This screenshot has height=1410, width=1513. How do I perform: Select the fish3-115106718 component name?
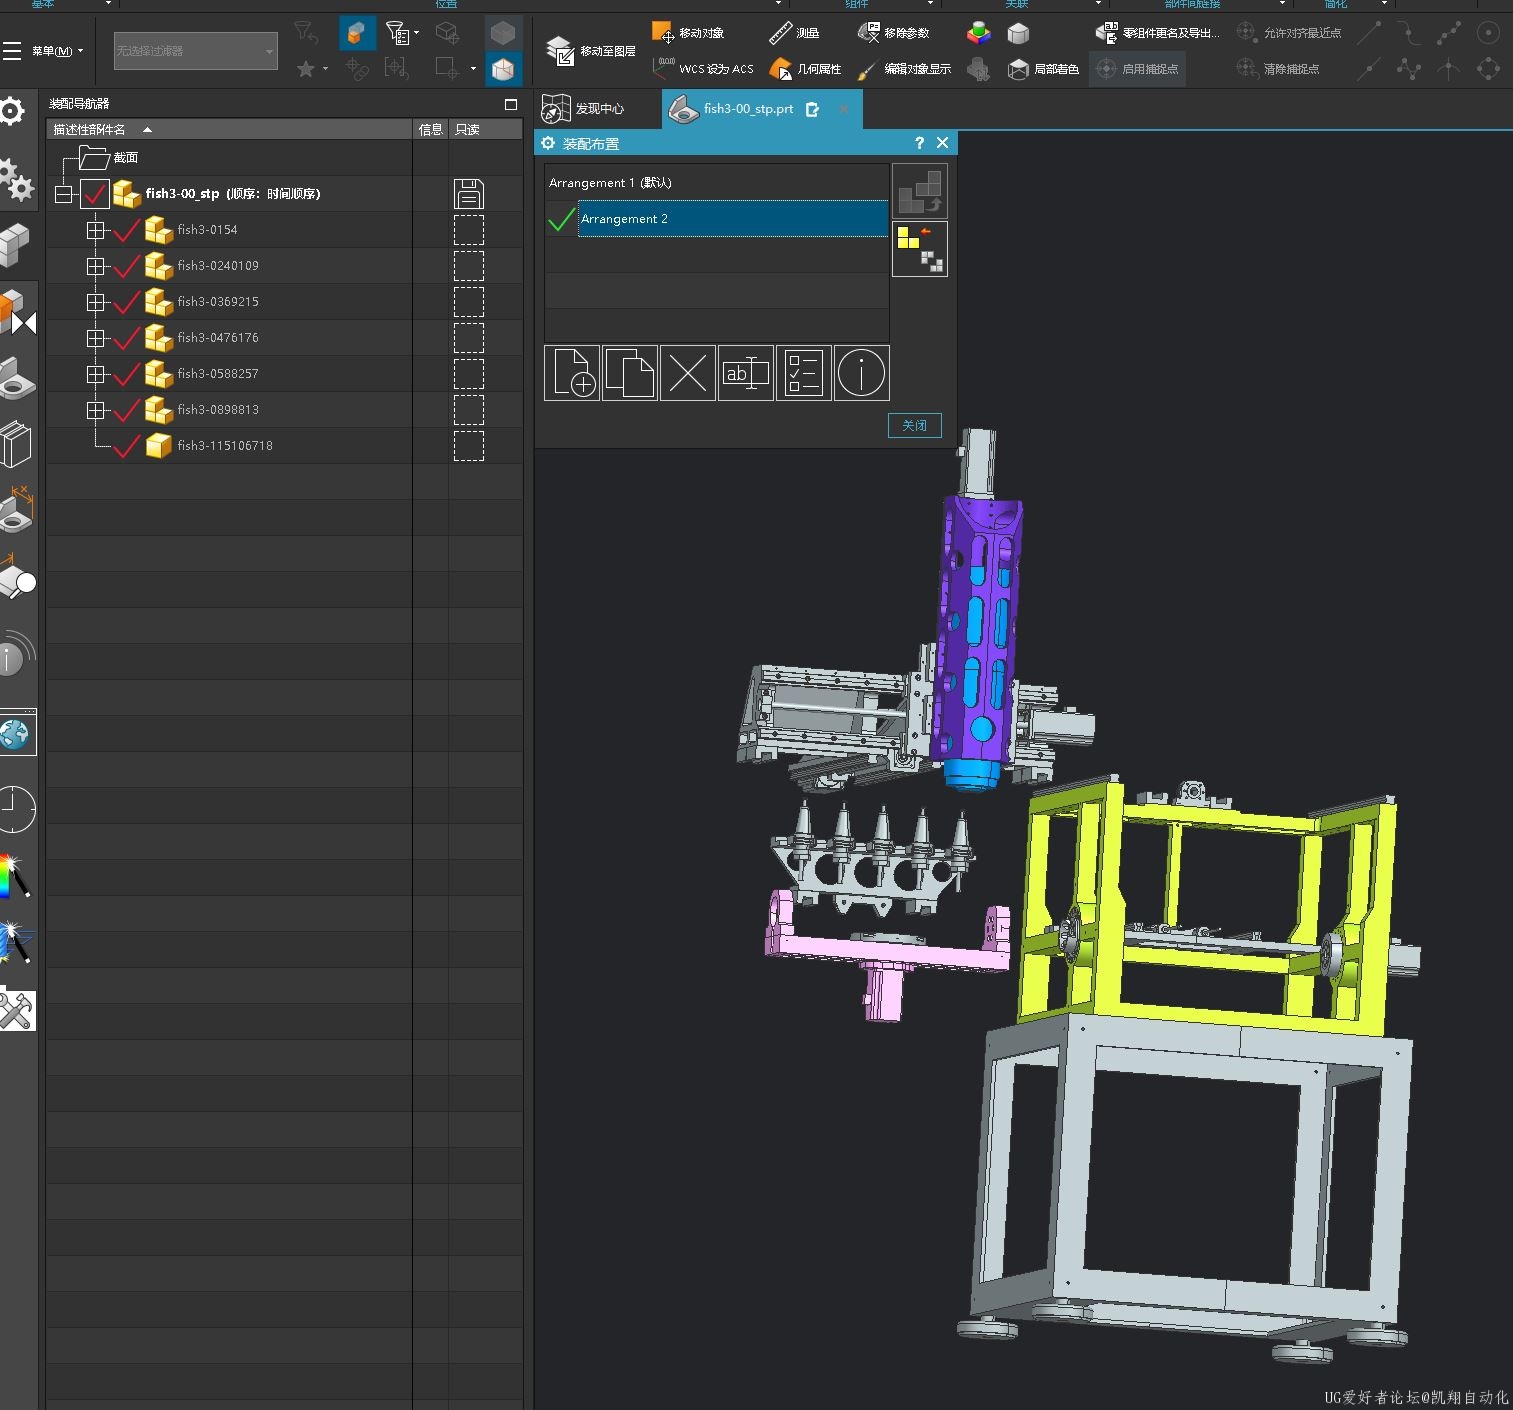click(225, 446)
